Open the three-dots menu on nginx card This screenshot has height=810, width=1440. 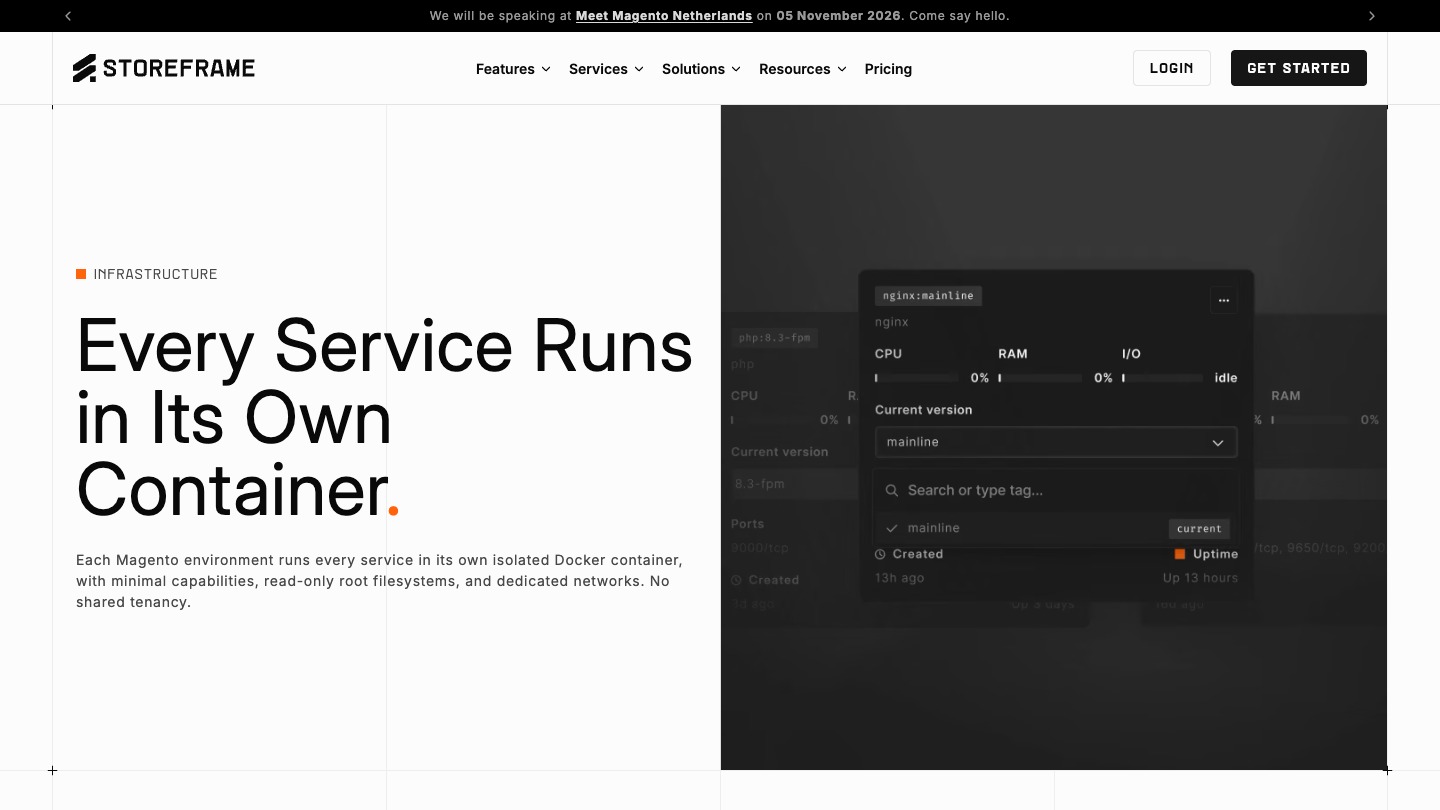tap(1223, 300)
